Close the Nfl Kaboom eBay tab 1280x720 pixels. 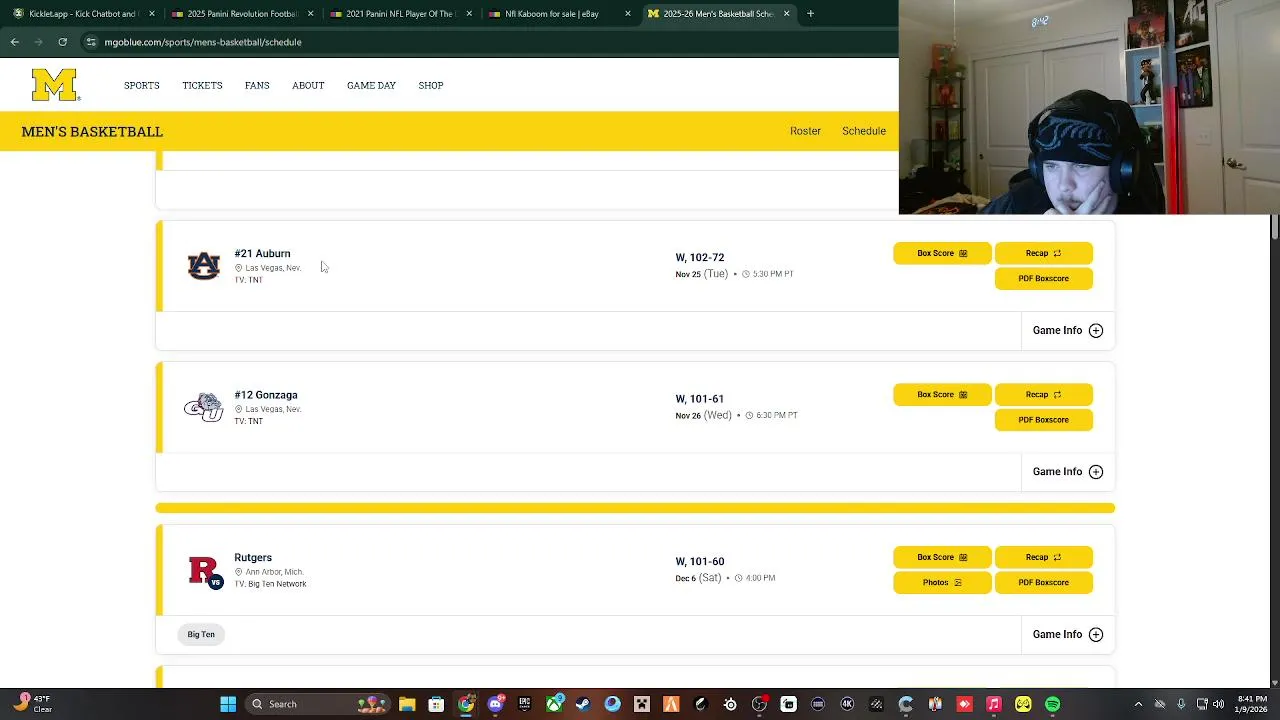coord(628,14)
